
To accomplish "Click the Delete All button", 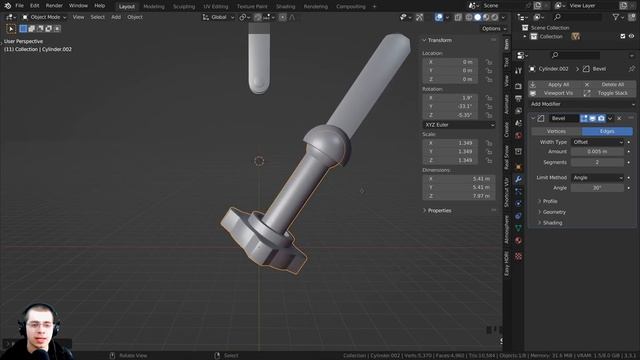I will [608, 84].
